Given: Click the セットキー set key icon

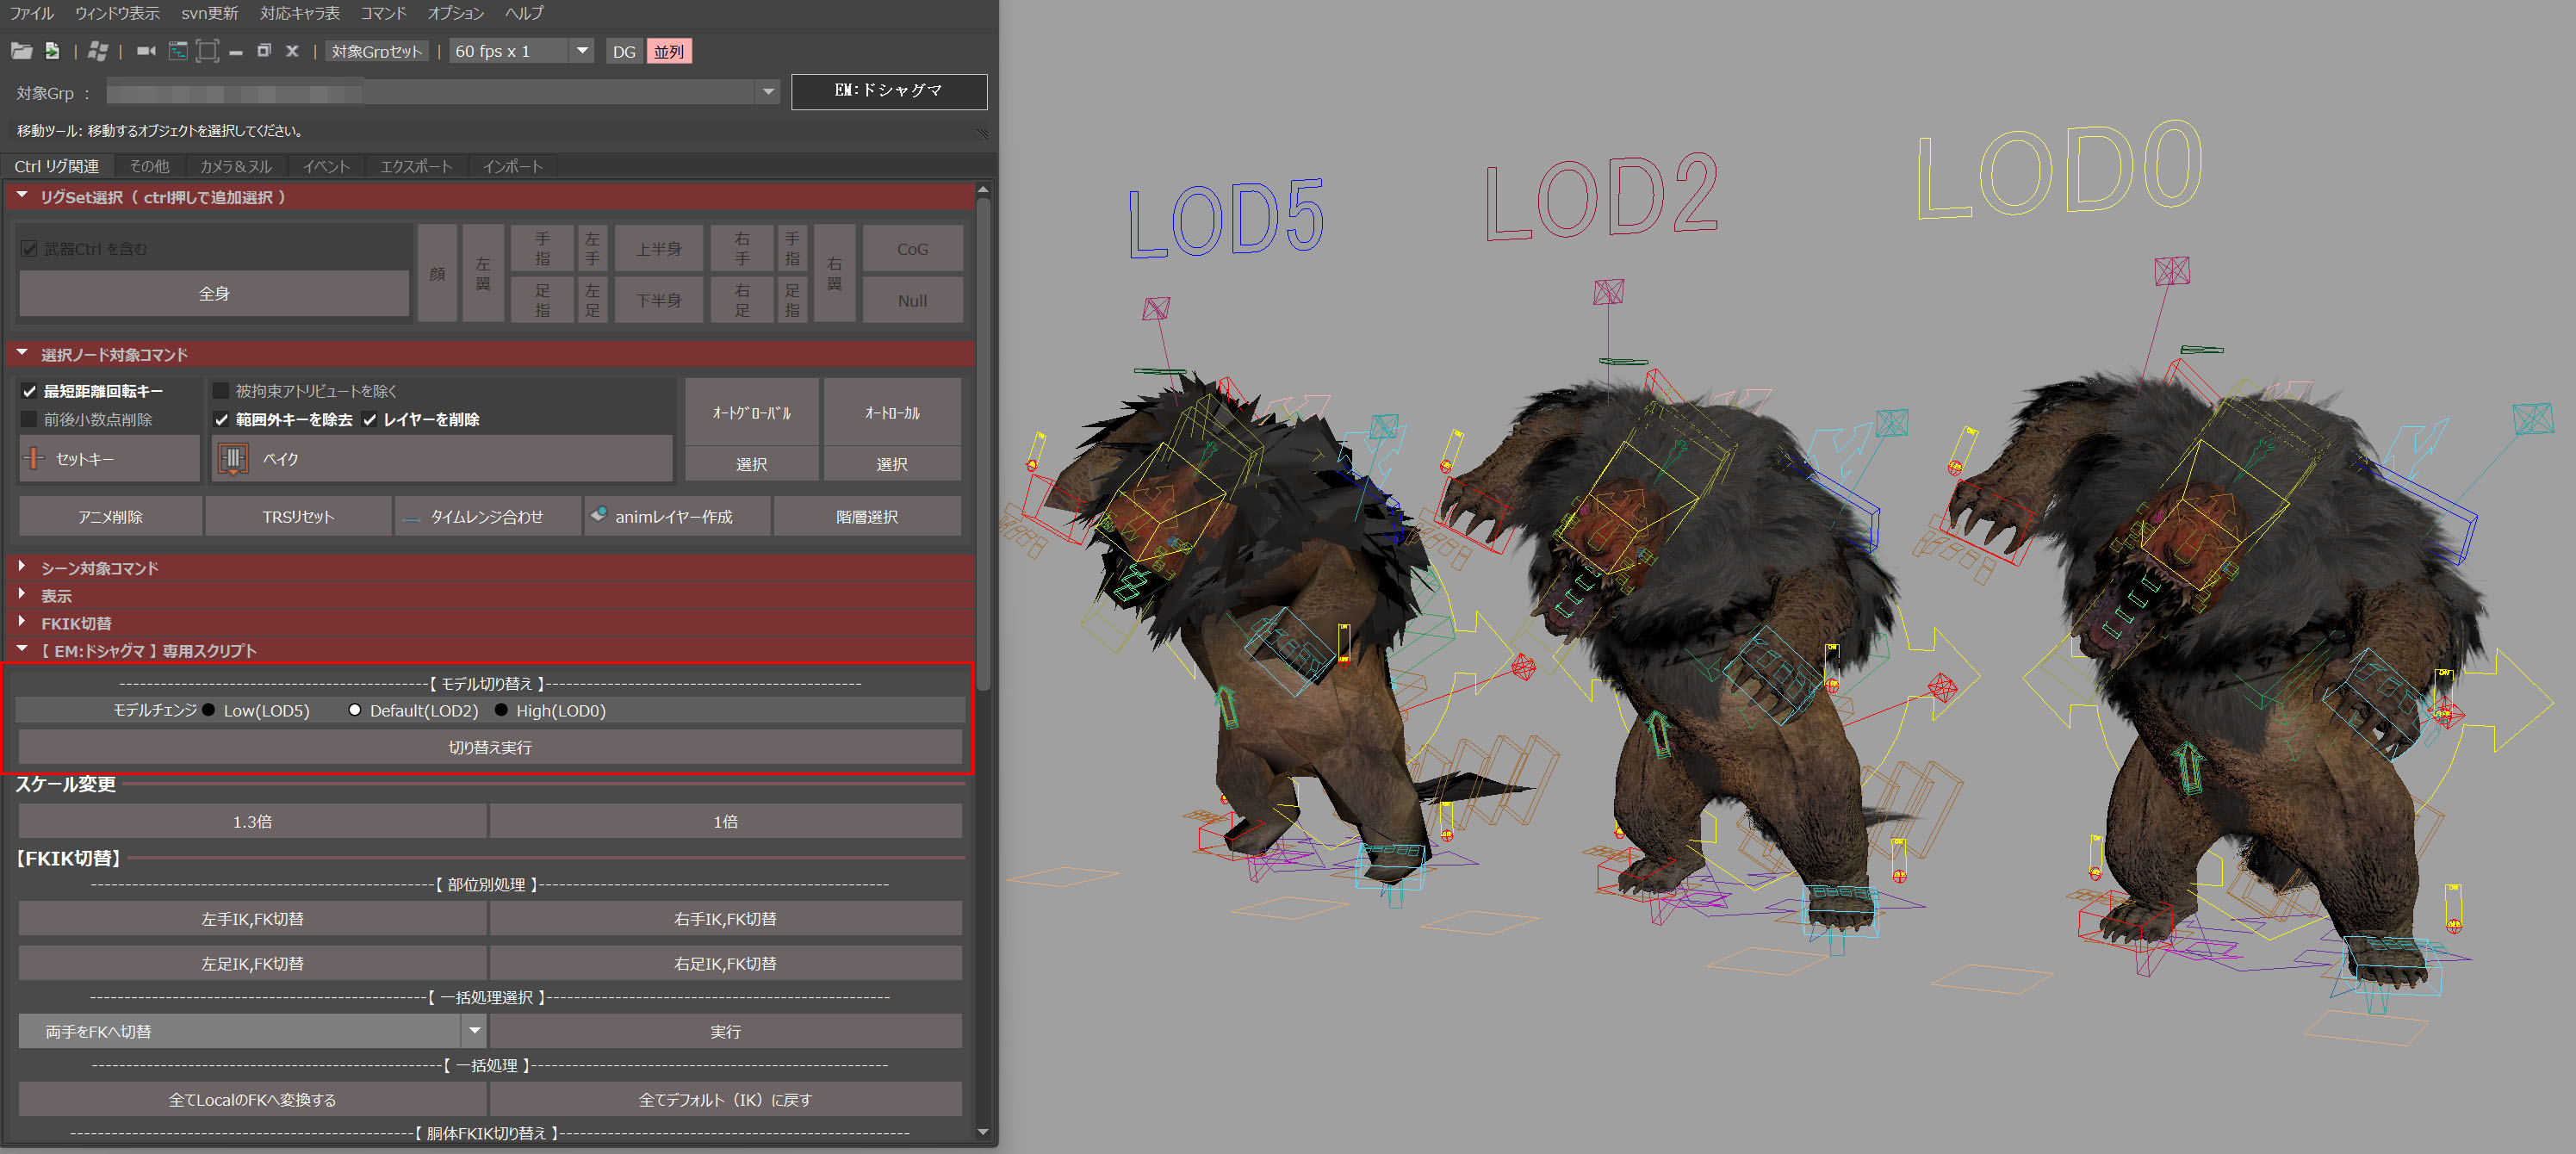Looking at the screenshot, I should pyautogui.click(x=34, y=459).
